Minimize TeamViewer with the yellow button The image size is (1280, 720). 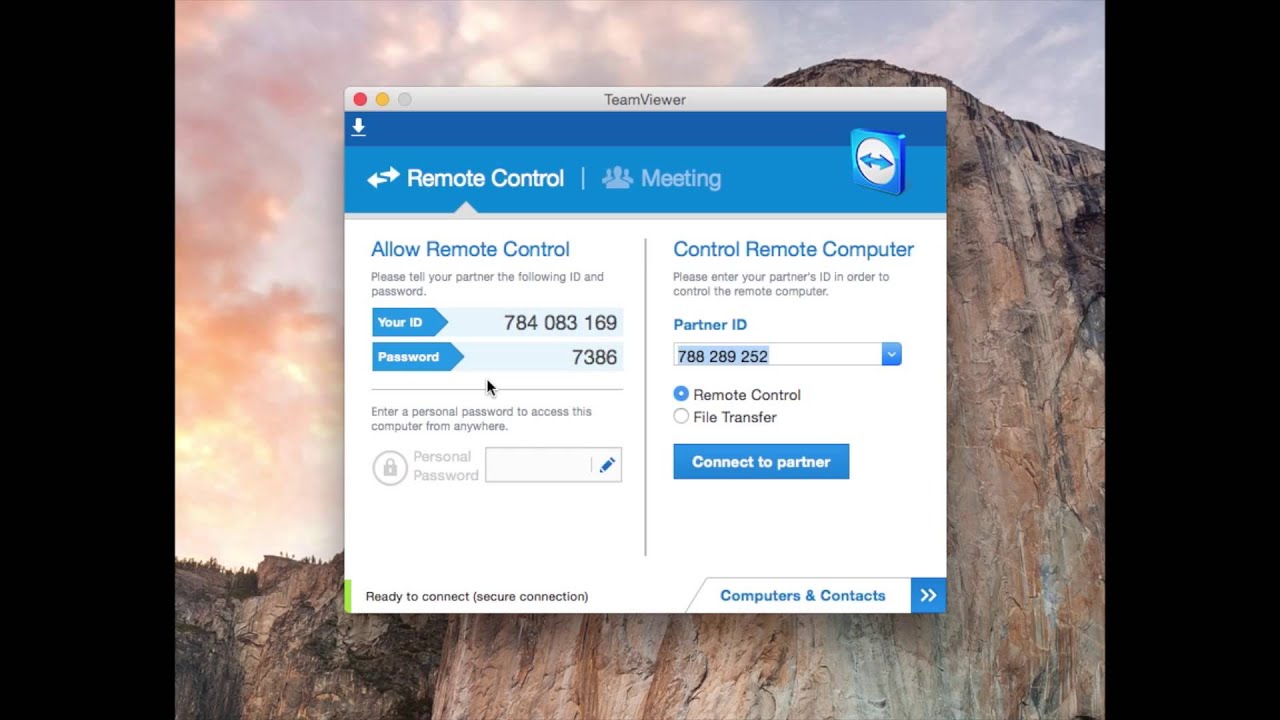point(382,99)
